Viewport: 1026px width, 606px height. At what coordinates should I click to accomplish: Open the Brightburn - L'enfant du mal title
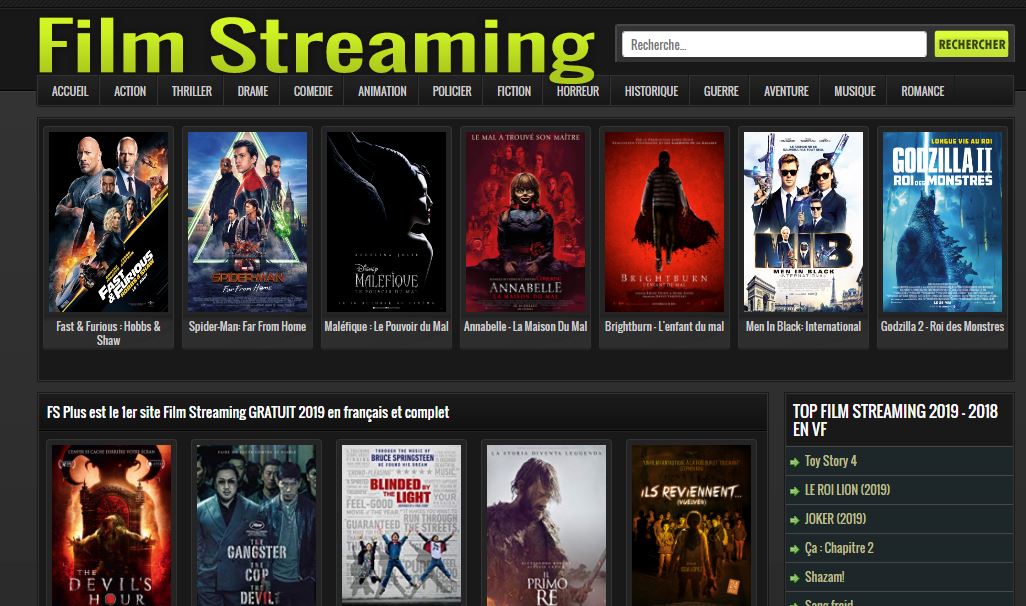664,326
